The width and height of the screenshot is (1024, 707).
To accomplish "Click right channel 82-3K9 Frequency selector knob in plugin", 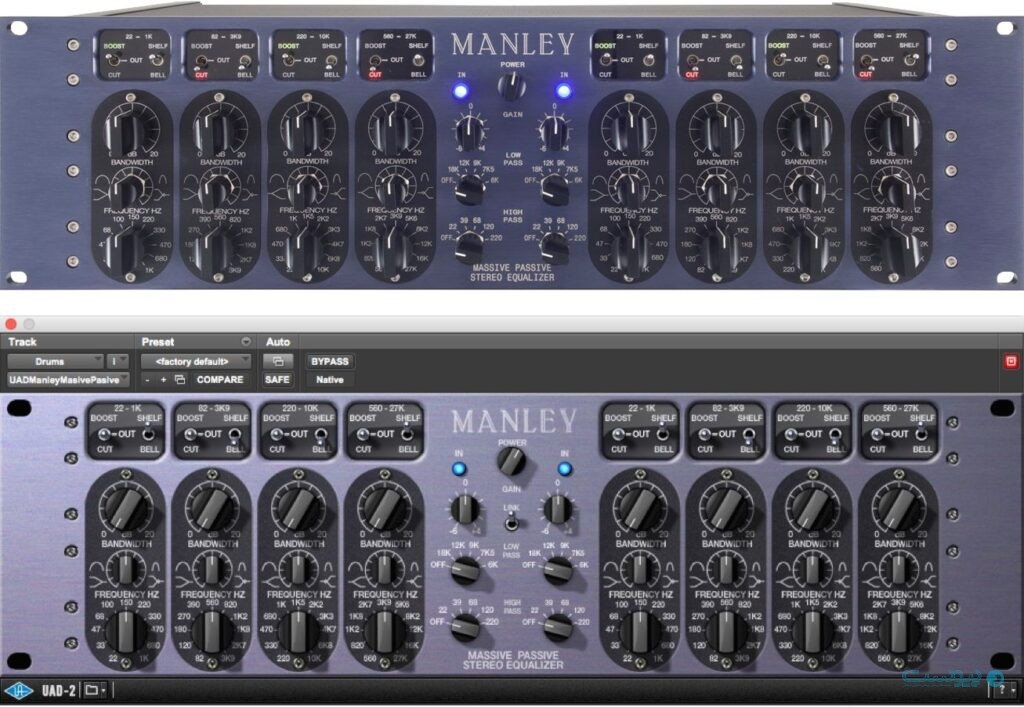I will point(726,633).
